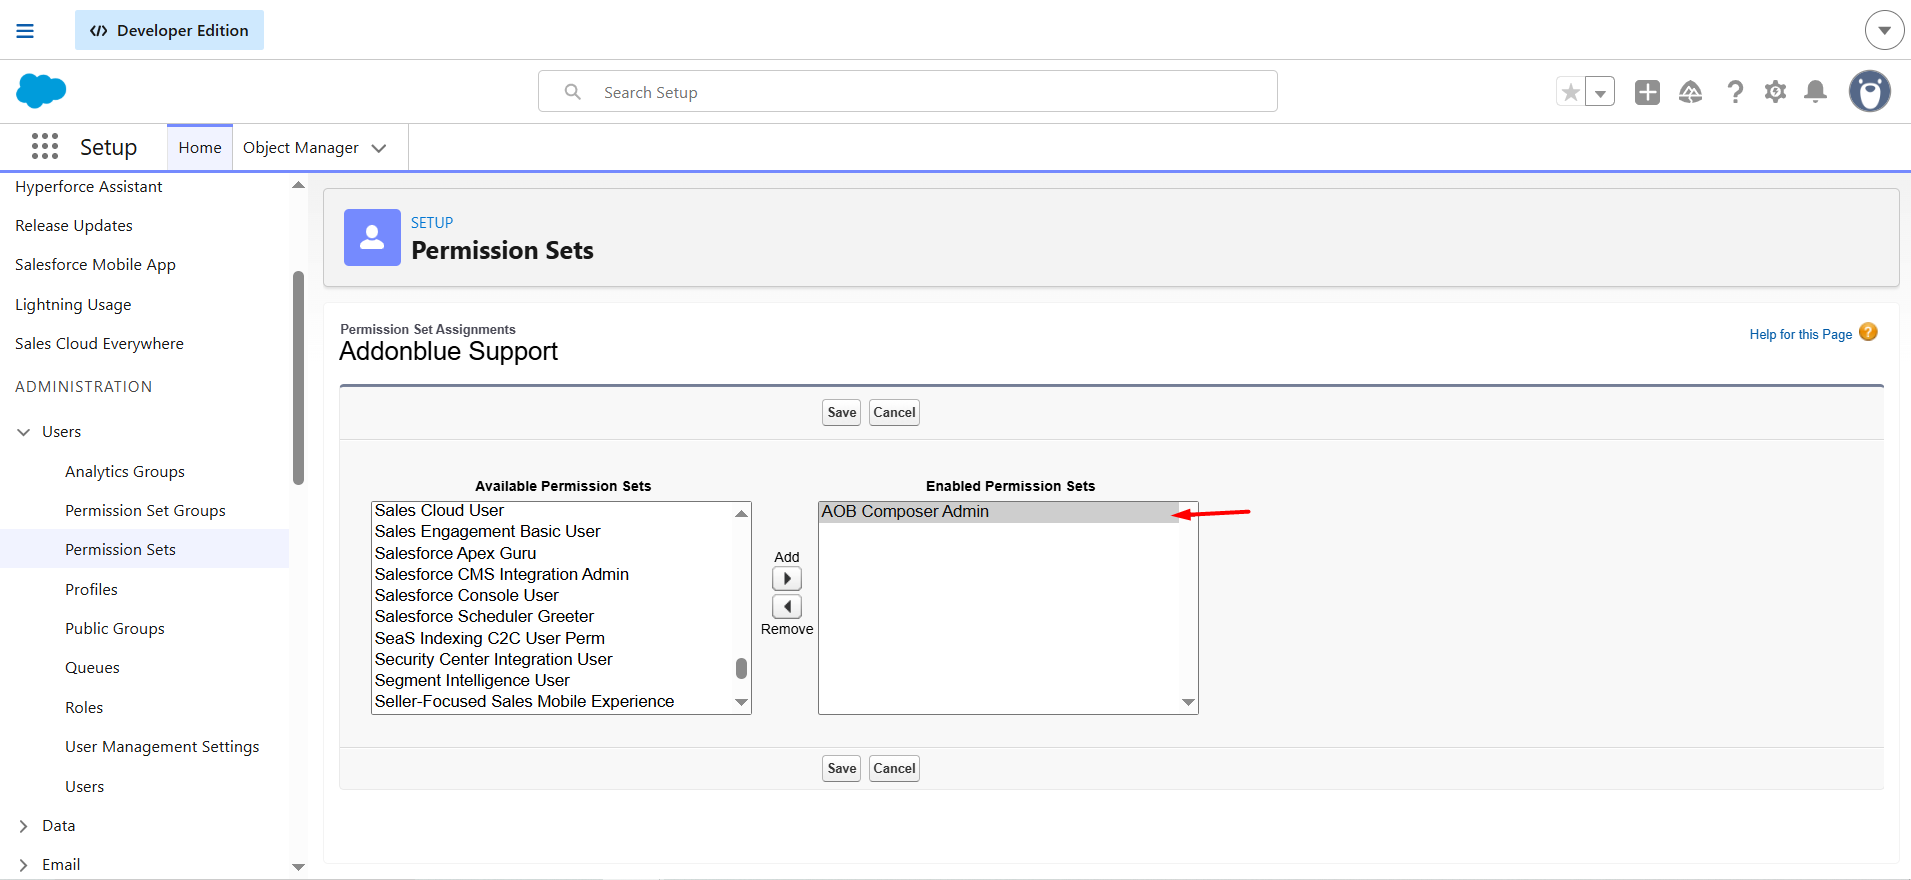This screenshot has height=880, width=1911.
Task: Click the bottom Cancel button
Action: click(x=894, y=768)
